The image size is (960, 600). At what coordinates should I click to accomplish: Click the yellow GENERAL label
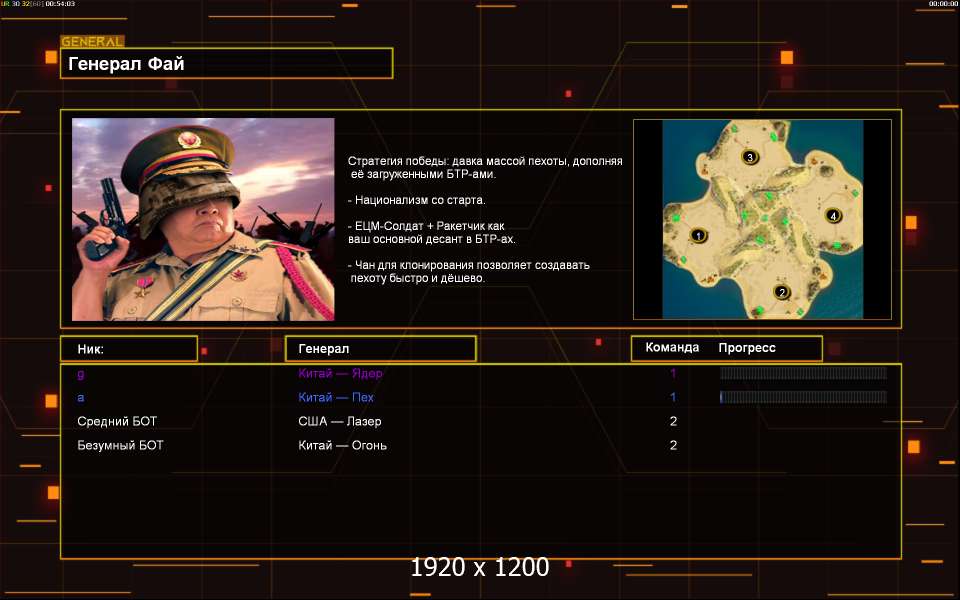[x=92, y=42]
